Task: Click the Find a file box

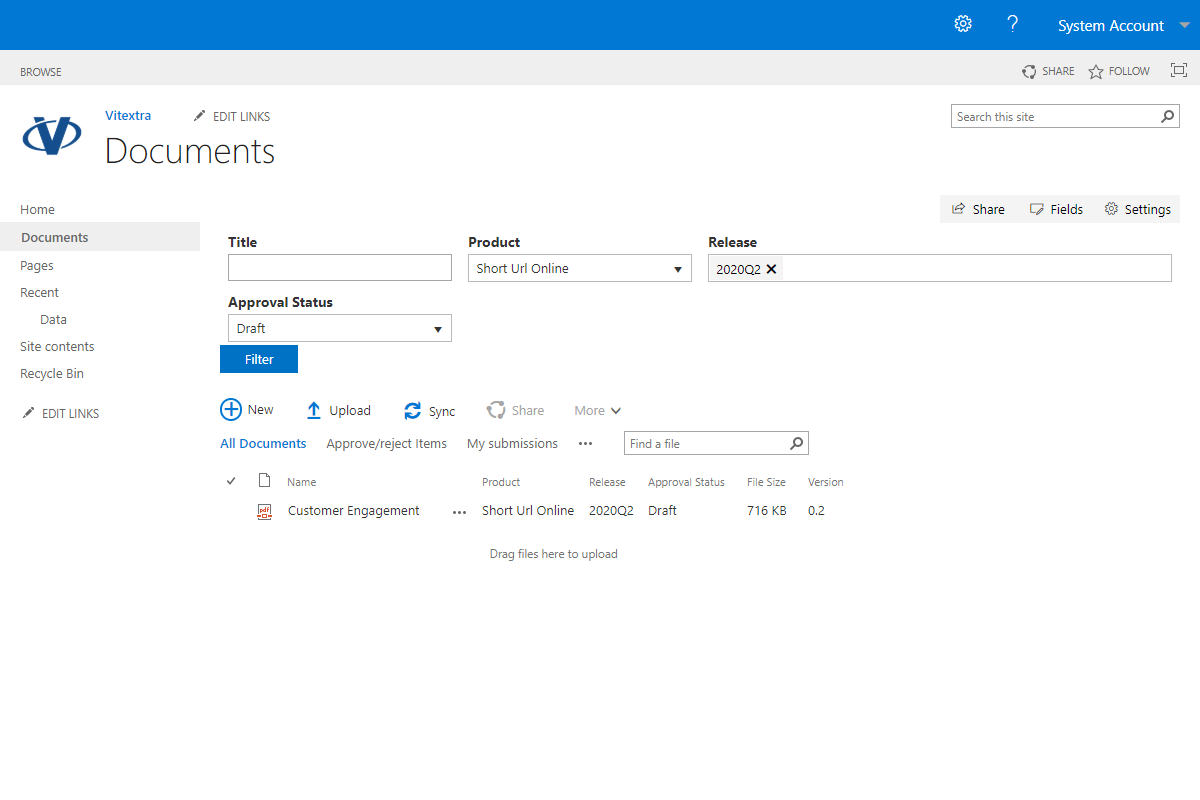Action: pyautogui.click(x=706, y=443)
